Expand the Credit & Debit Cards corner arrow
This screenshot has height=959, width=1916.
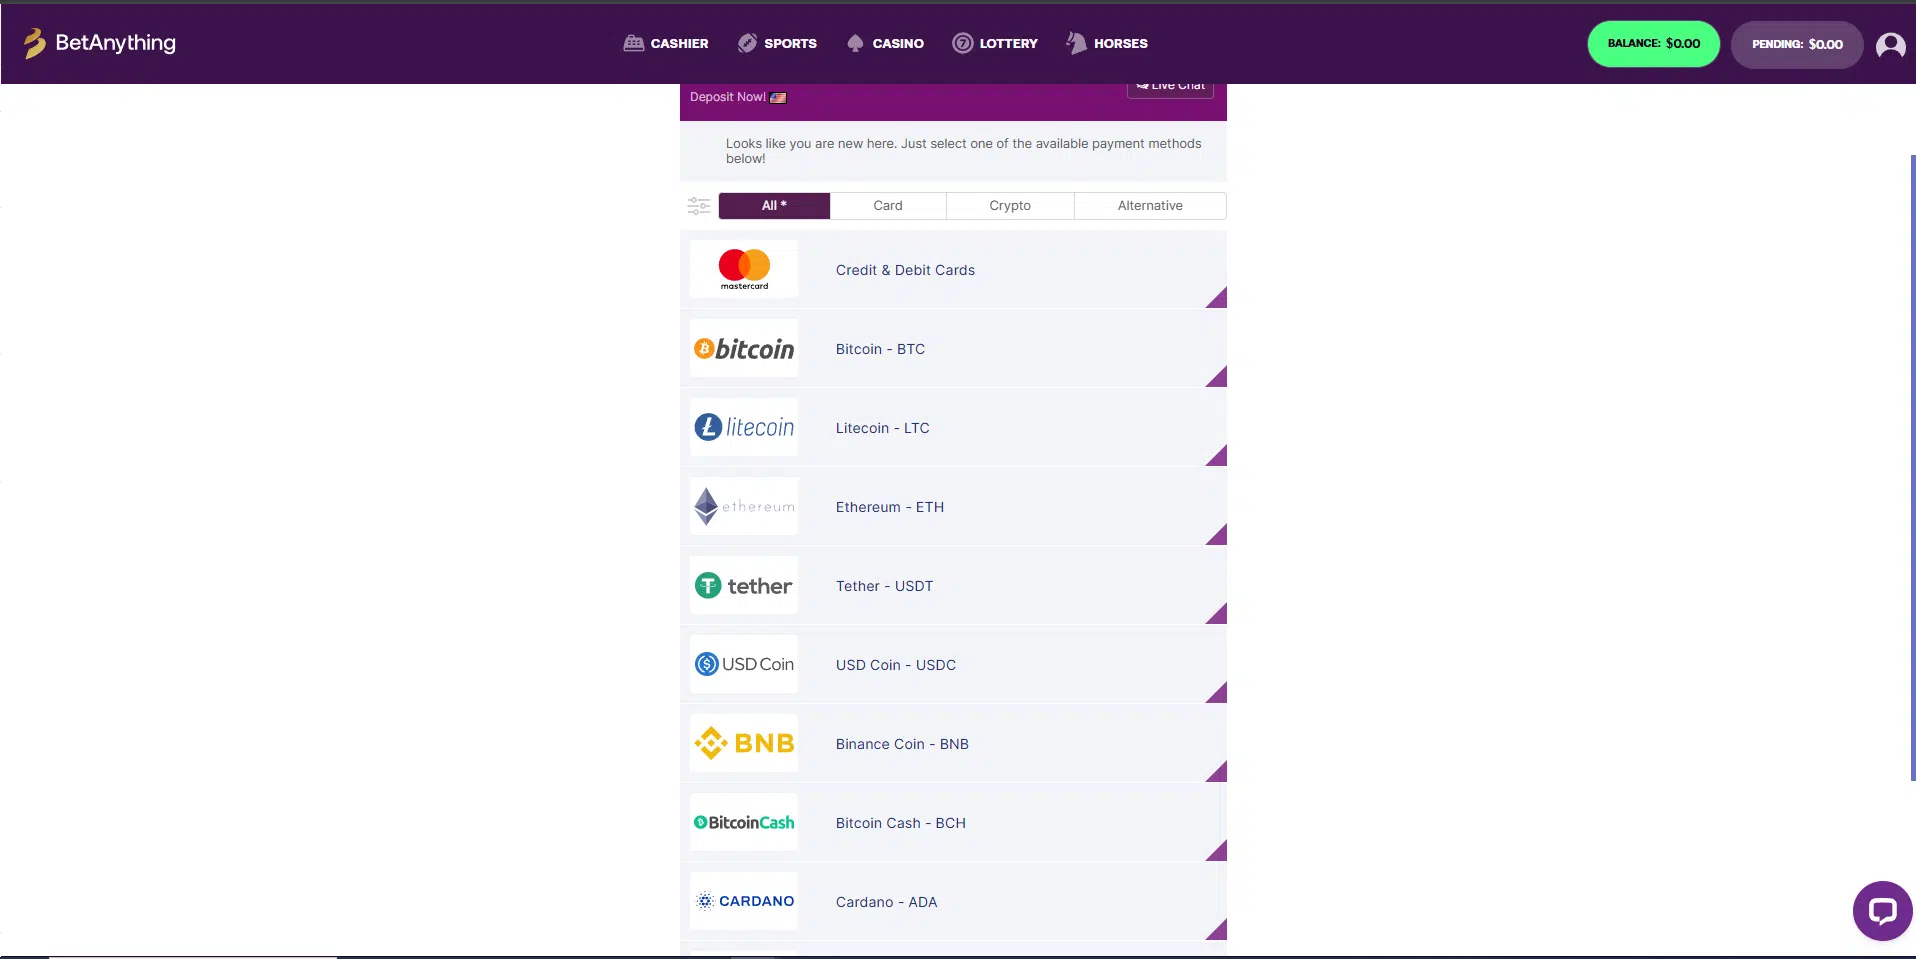tap(1219, 300)
